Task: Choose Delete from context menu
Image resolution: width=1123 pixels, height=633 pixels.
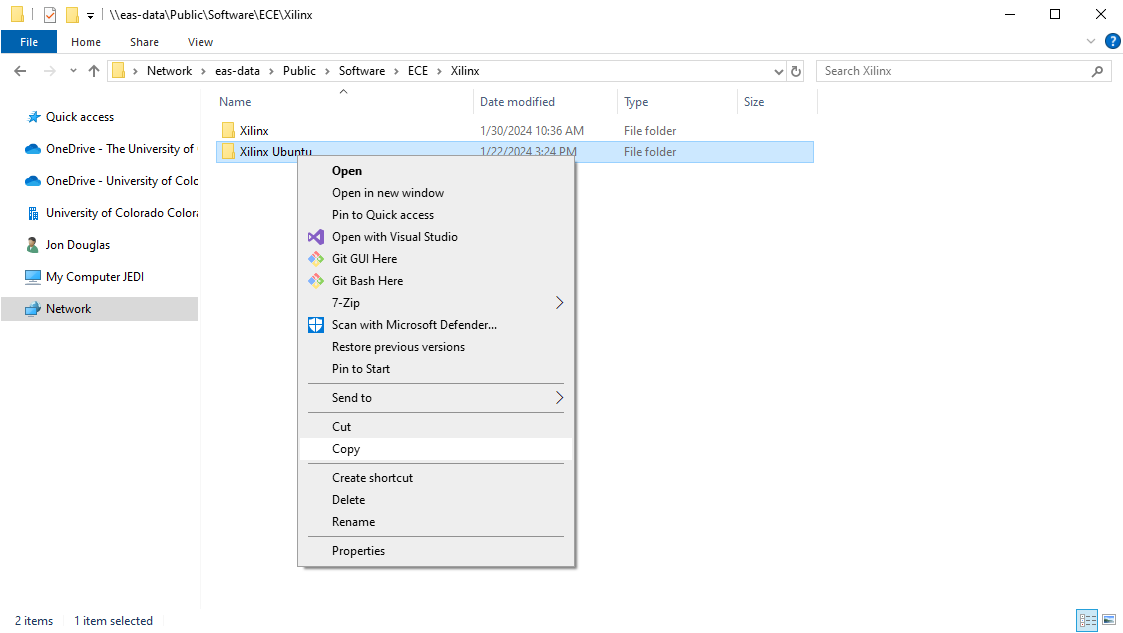Action: tap(436, 500)
